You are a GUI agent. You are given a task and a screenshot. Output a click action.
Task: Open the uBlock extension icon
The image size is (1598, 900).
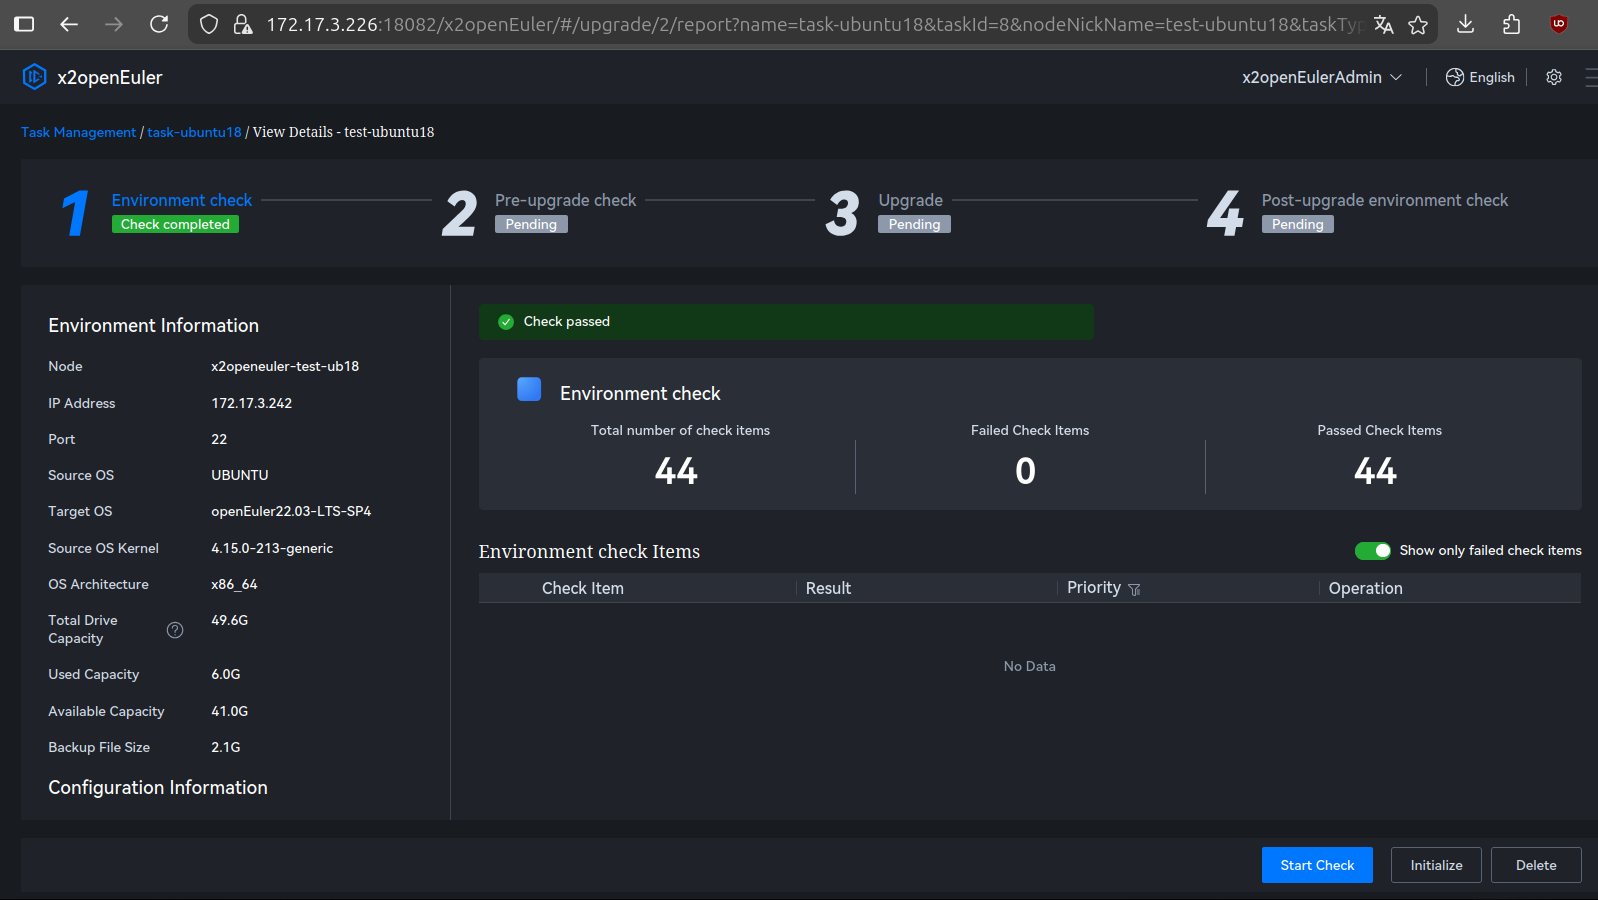click(x=1558, y=24)
